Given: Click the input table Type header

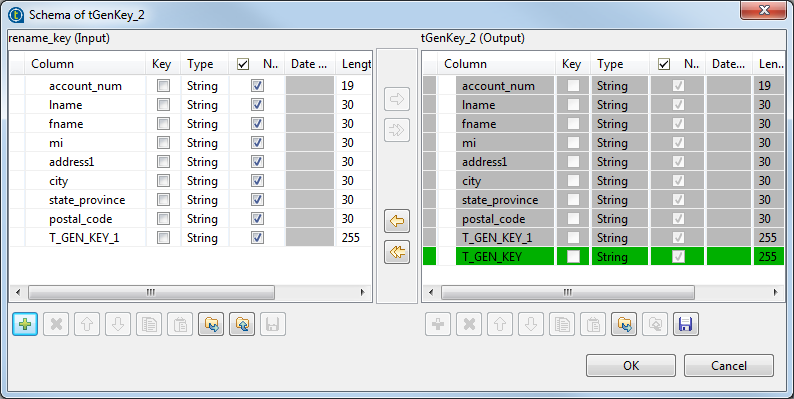Looking at the screenshot, I should [205, 64].
